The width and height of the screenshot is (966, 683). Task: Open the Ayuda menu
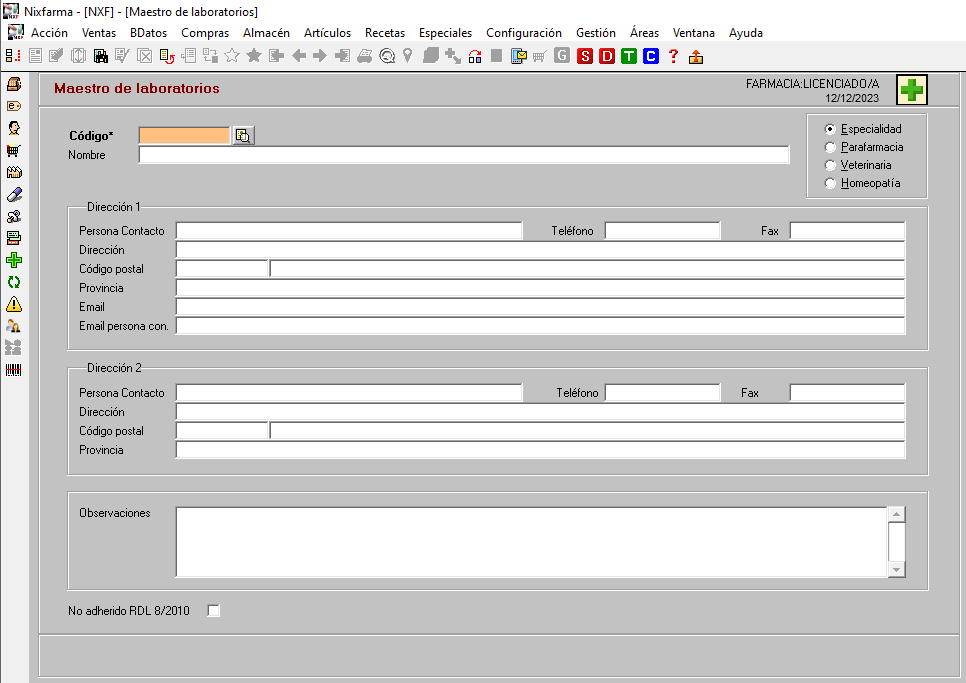(745, 33)
